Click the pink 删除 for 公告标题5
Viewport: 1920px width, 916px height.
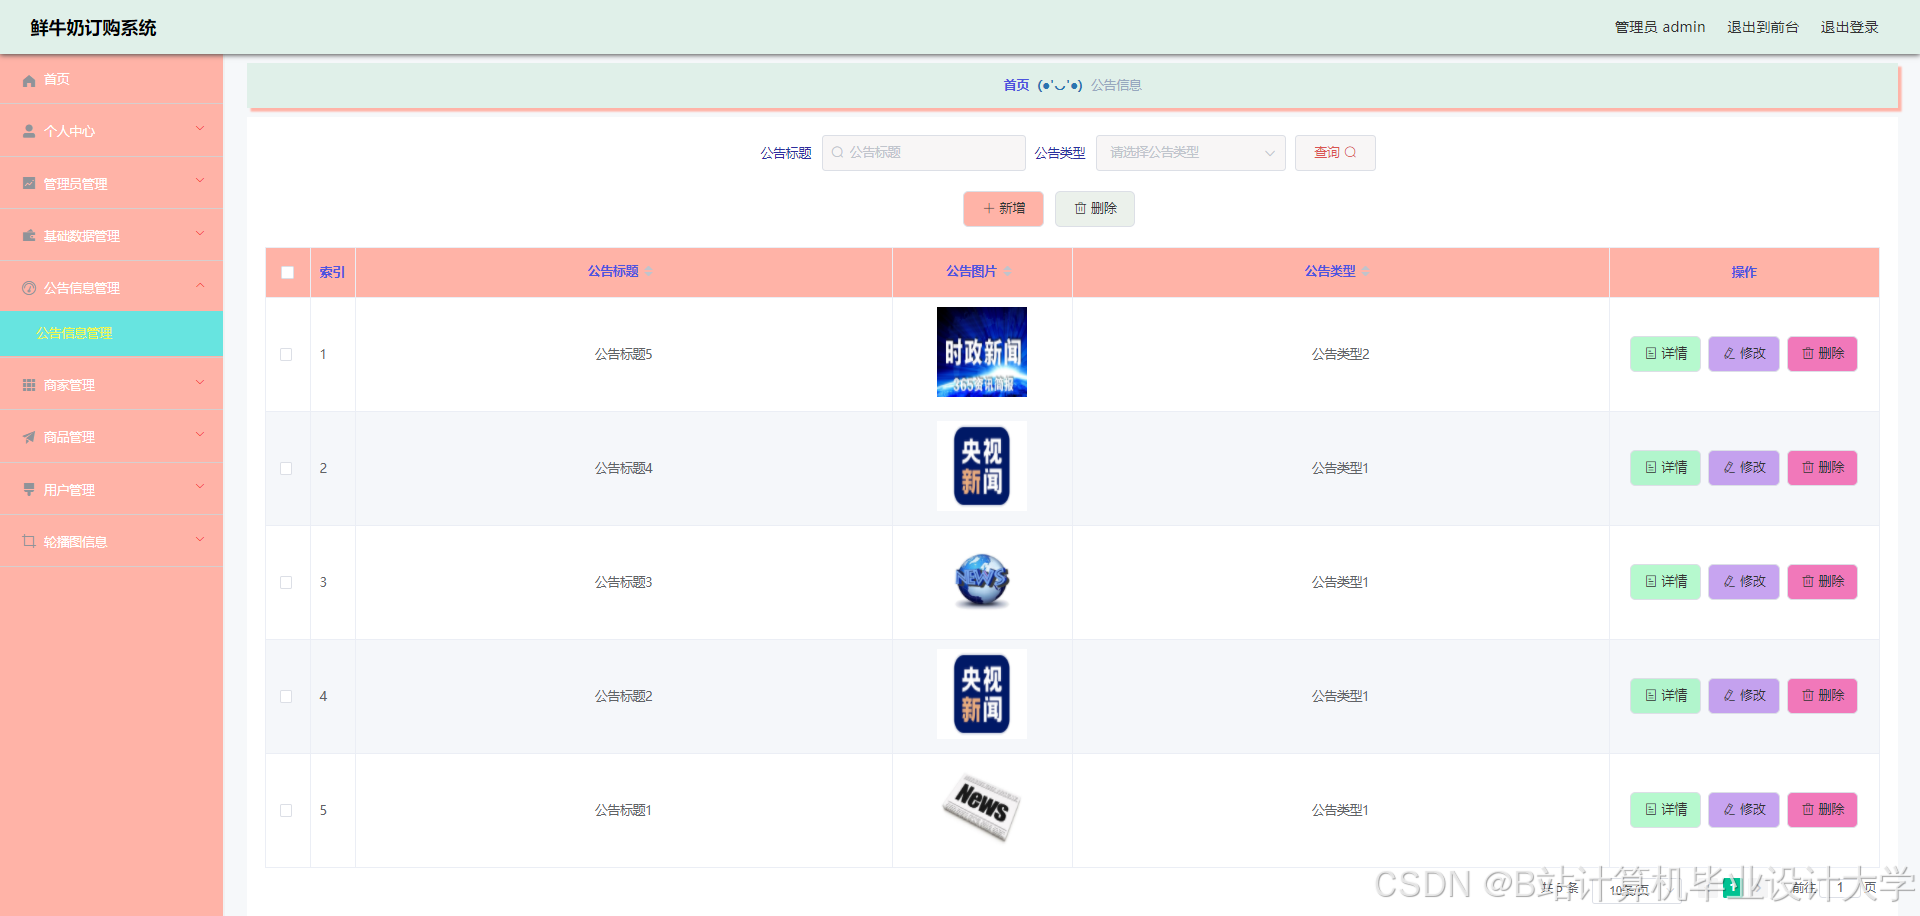click(1822, 354)
